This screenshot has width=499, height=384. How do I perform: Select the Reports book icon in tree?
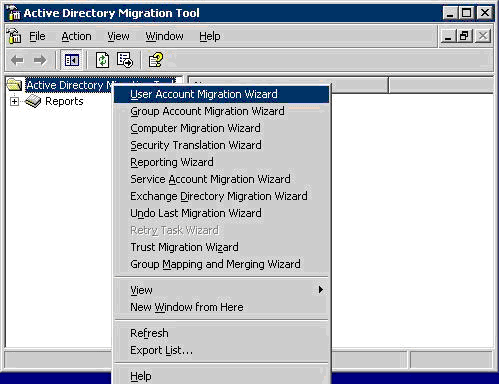click(x=33, y=101)
